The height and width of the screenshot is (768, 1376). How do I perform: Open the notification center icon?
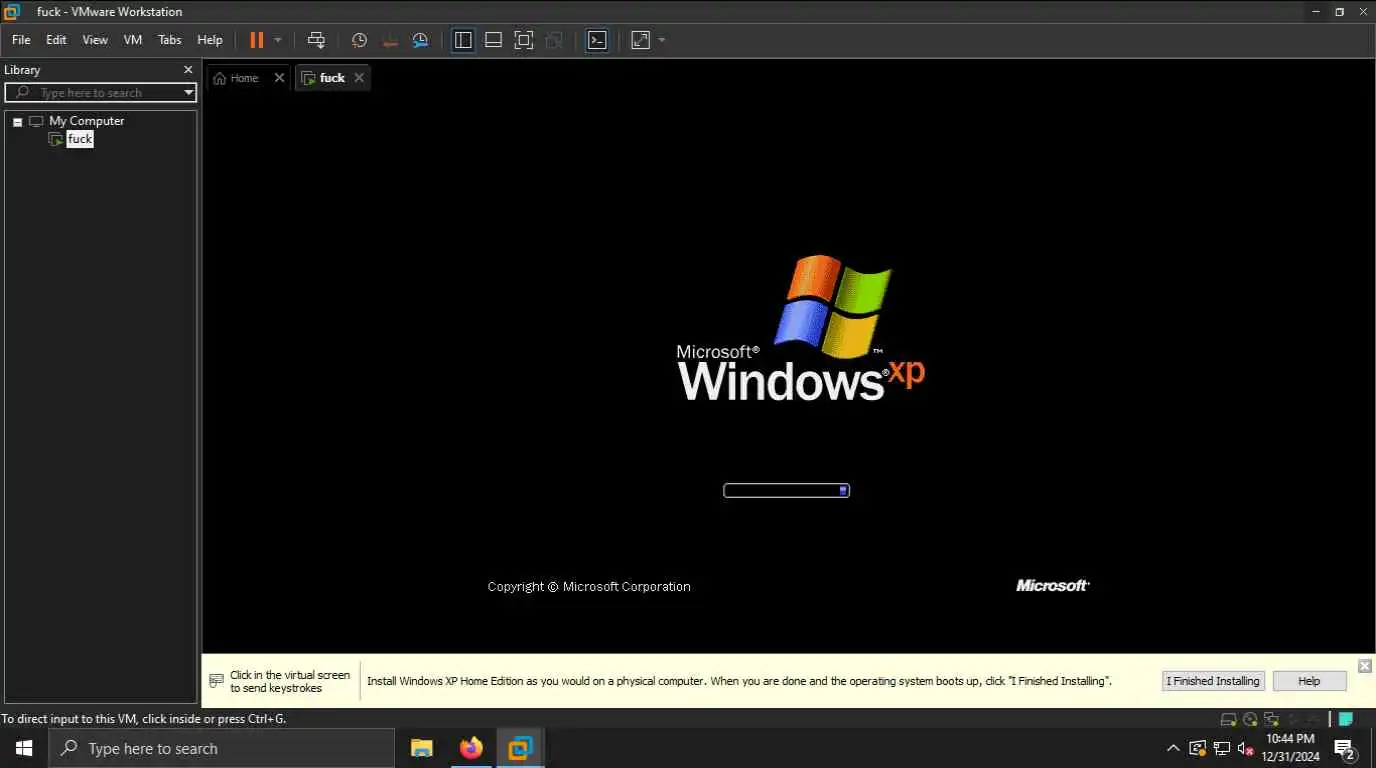tap(1346, 748)
